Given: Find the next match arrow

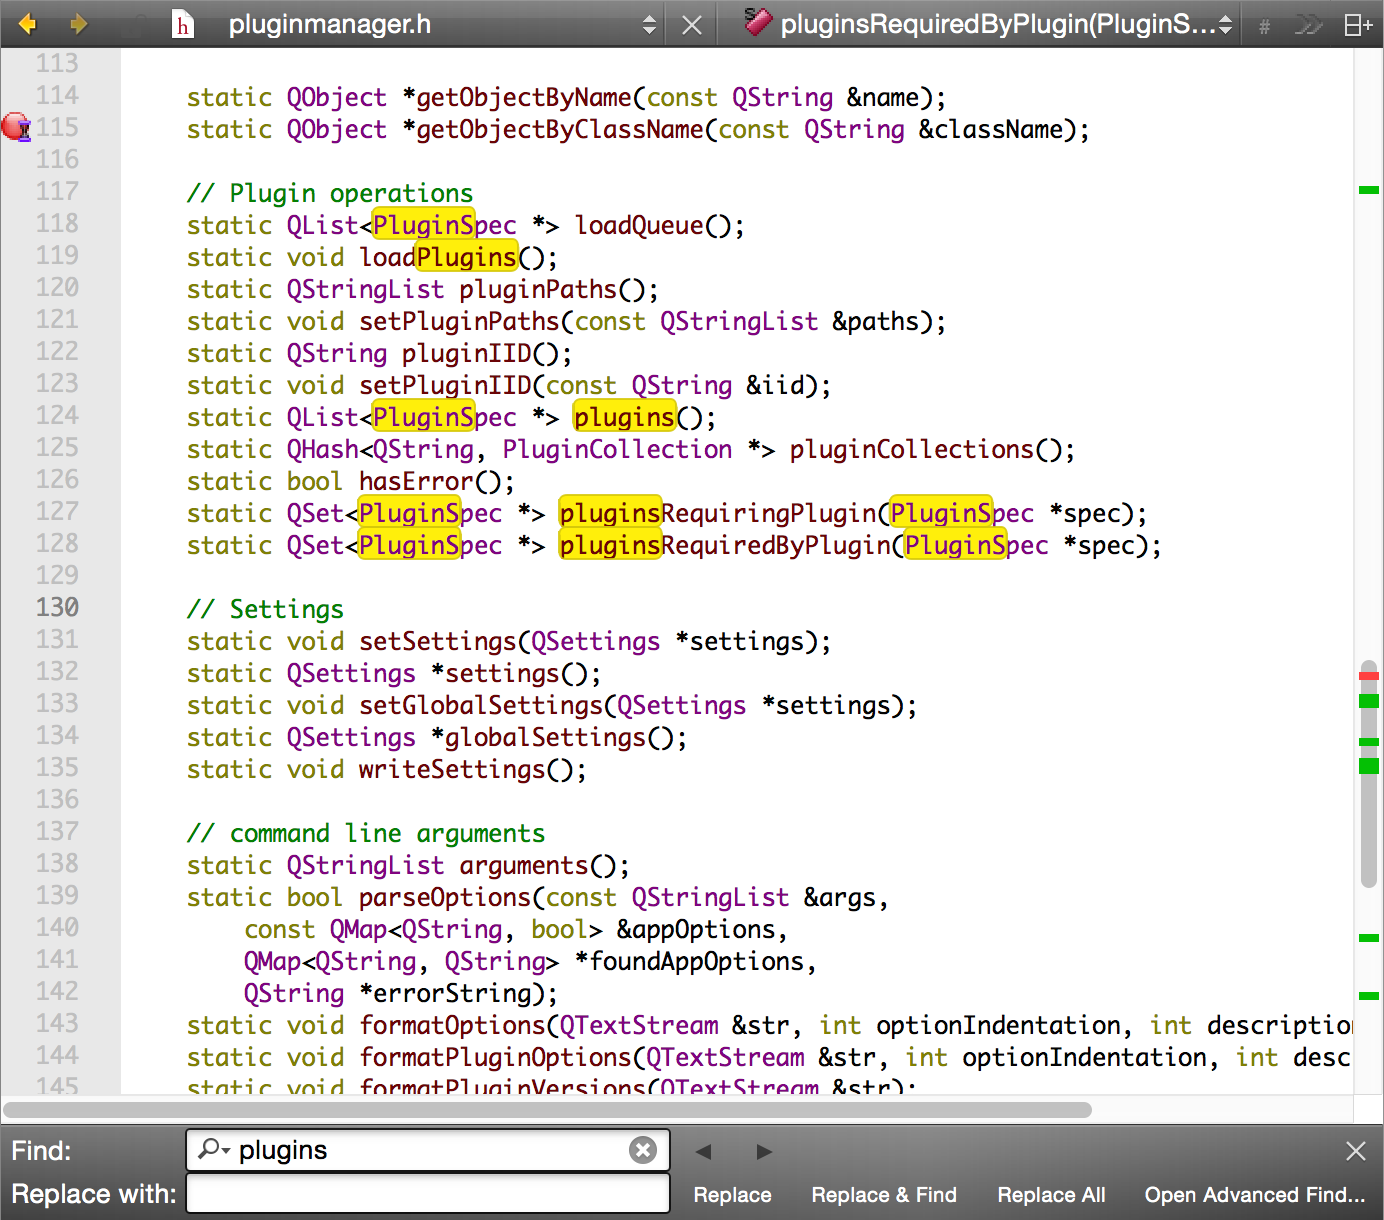Looking at the screenshot, I should coord(764,1151).
